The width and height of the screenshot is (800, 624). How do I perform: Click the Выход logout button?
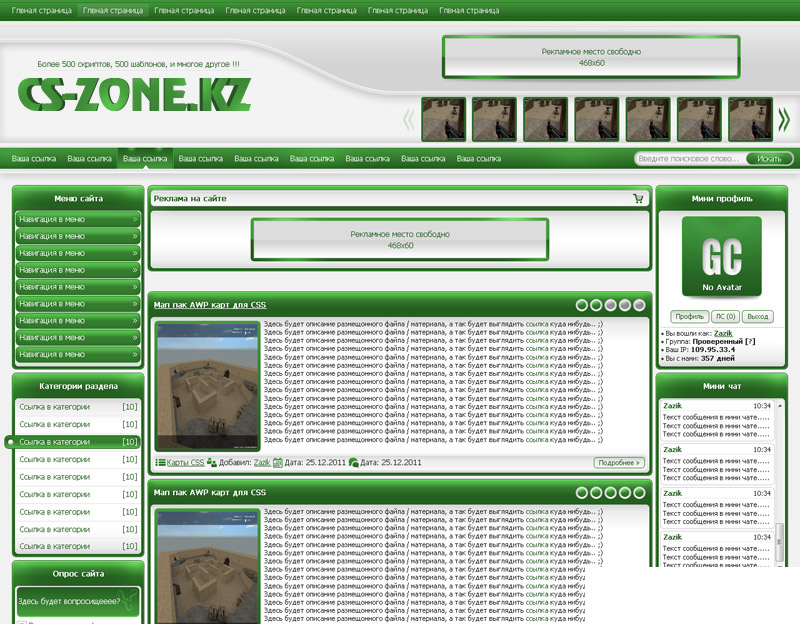pos(757,316)
